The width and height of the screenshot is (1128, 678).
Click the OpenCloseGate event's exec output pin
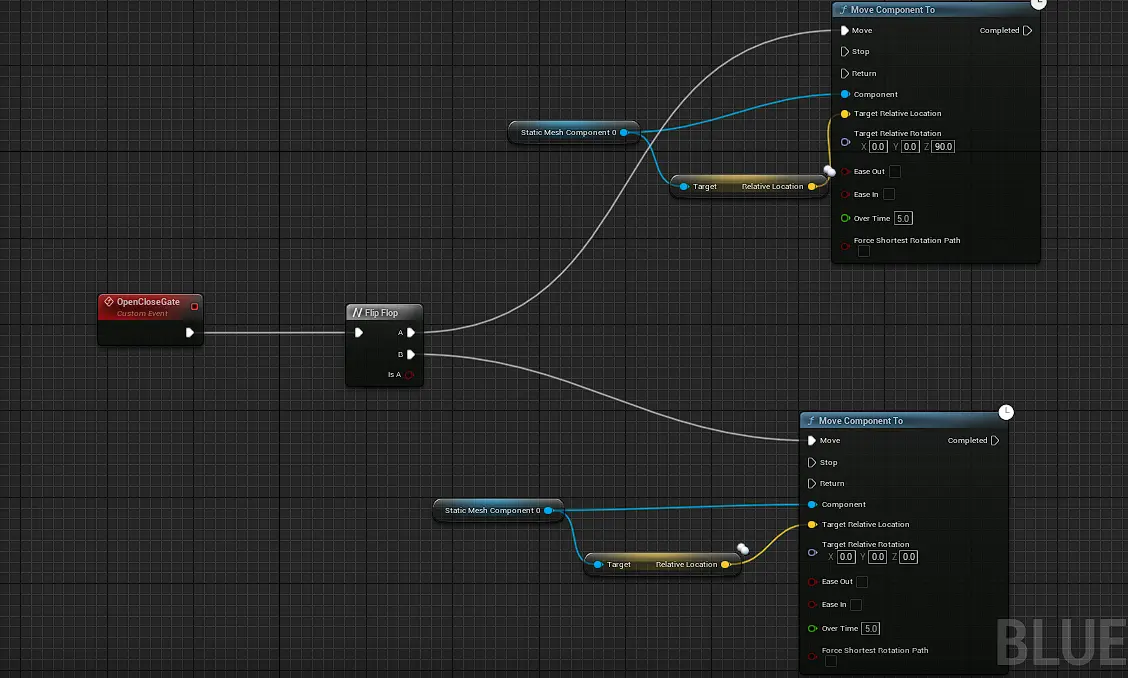(190, 333)
